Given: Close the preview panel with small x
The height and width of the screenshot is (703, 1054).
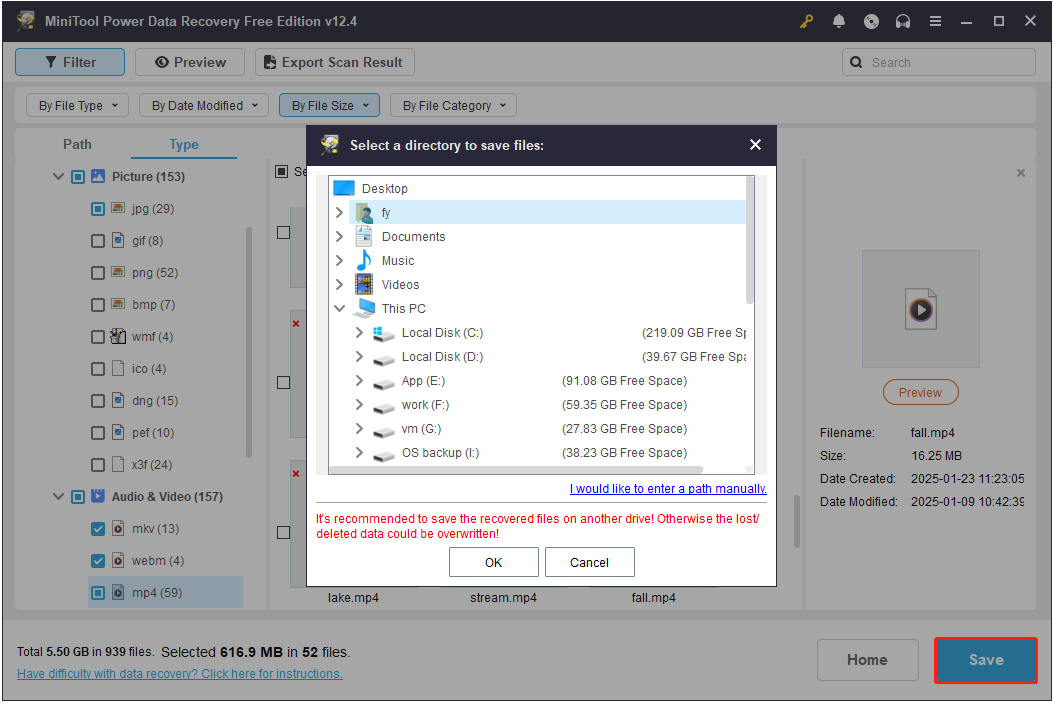Looking at the screenshot, I should [x=1020, y=173].
